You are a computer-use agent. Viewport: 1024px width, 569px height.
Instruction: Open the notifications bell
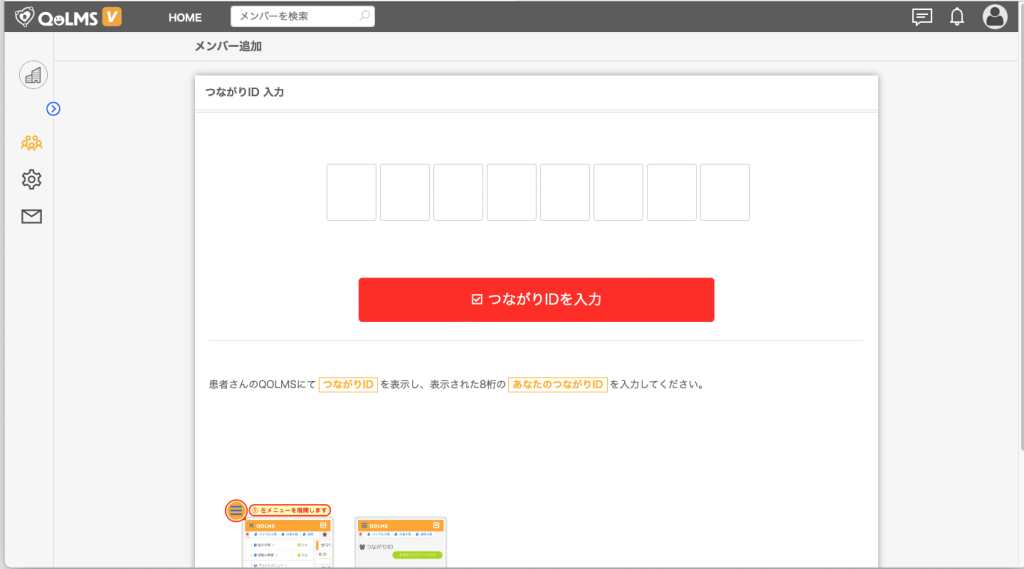point(957,17)
